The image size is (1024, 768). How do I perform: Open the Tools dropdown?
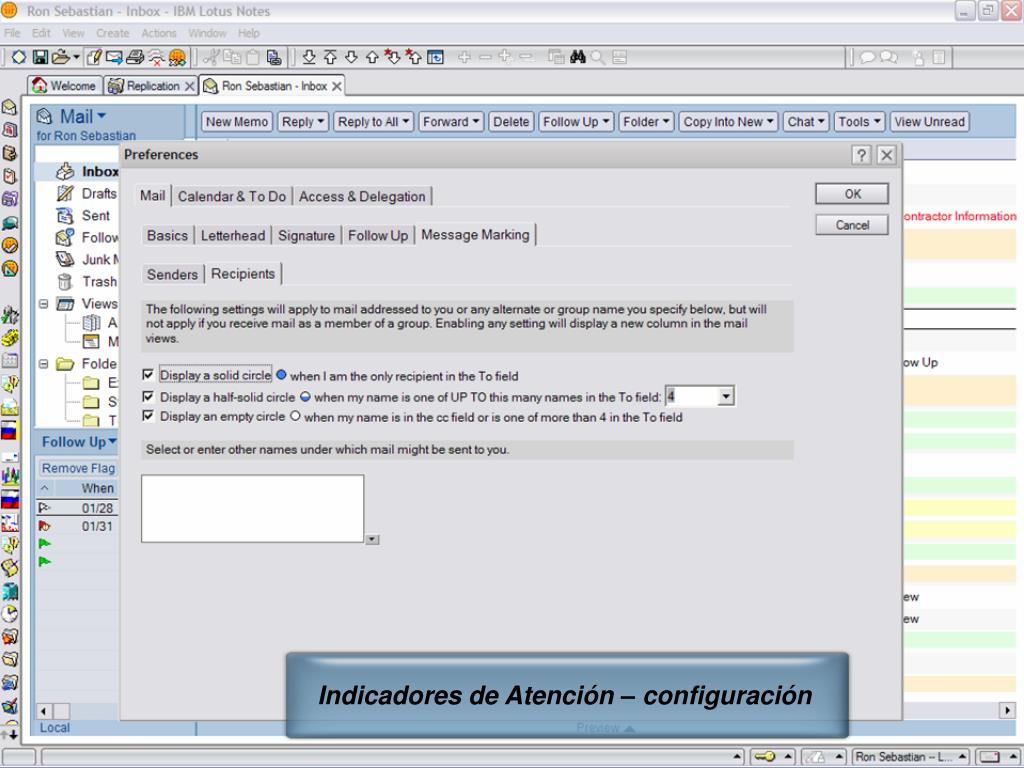(859, 121)
